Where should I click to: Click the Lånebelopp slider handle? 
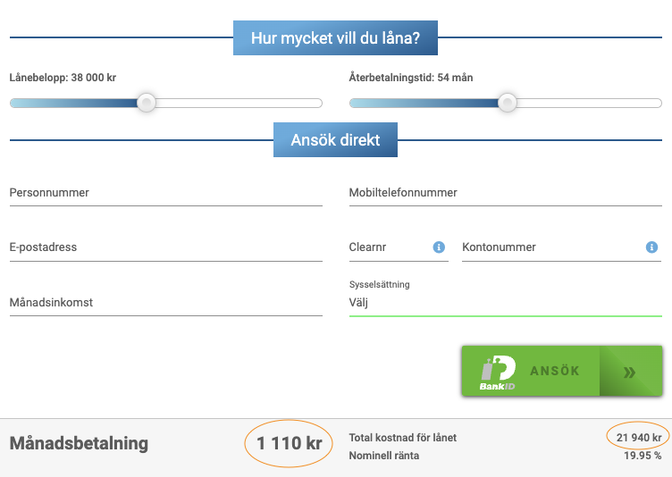tap(147, 102)
